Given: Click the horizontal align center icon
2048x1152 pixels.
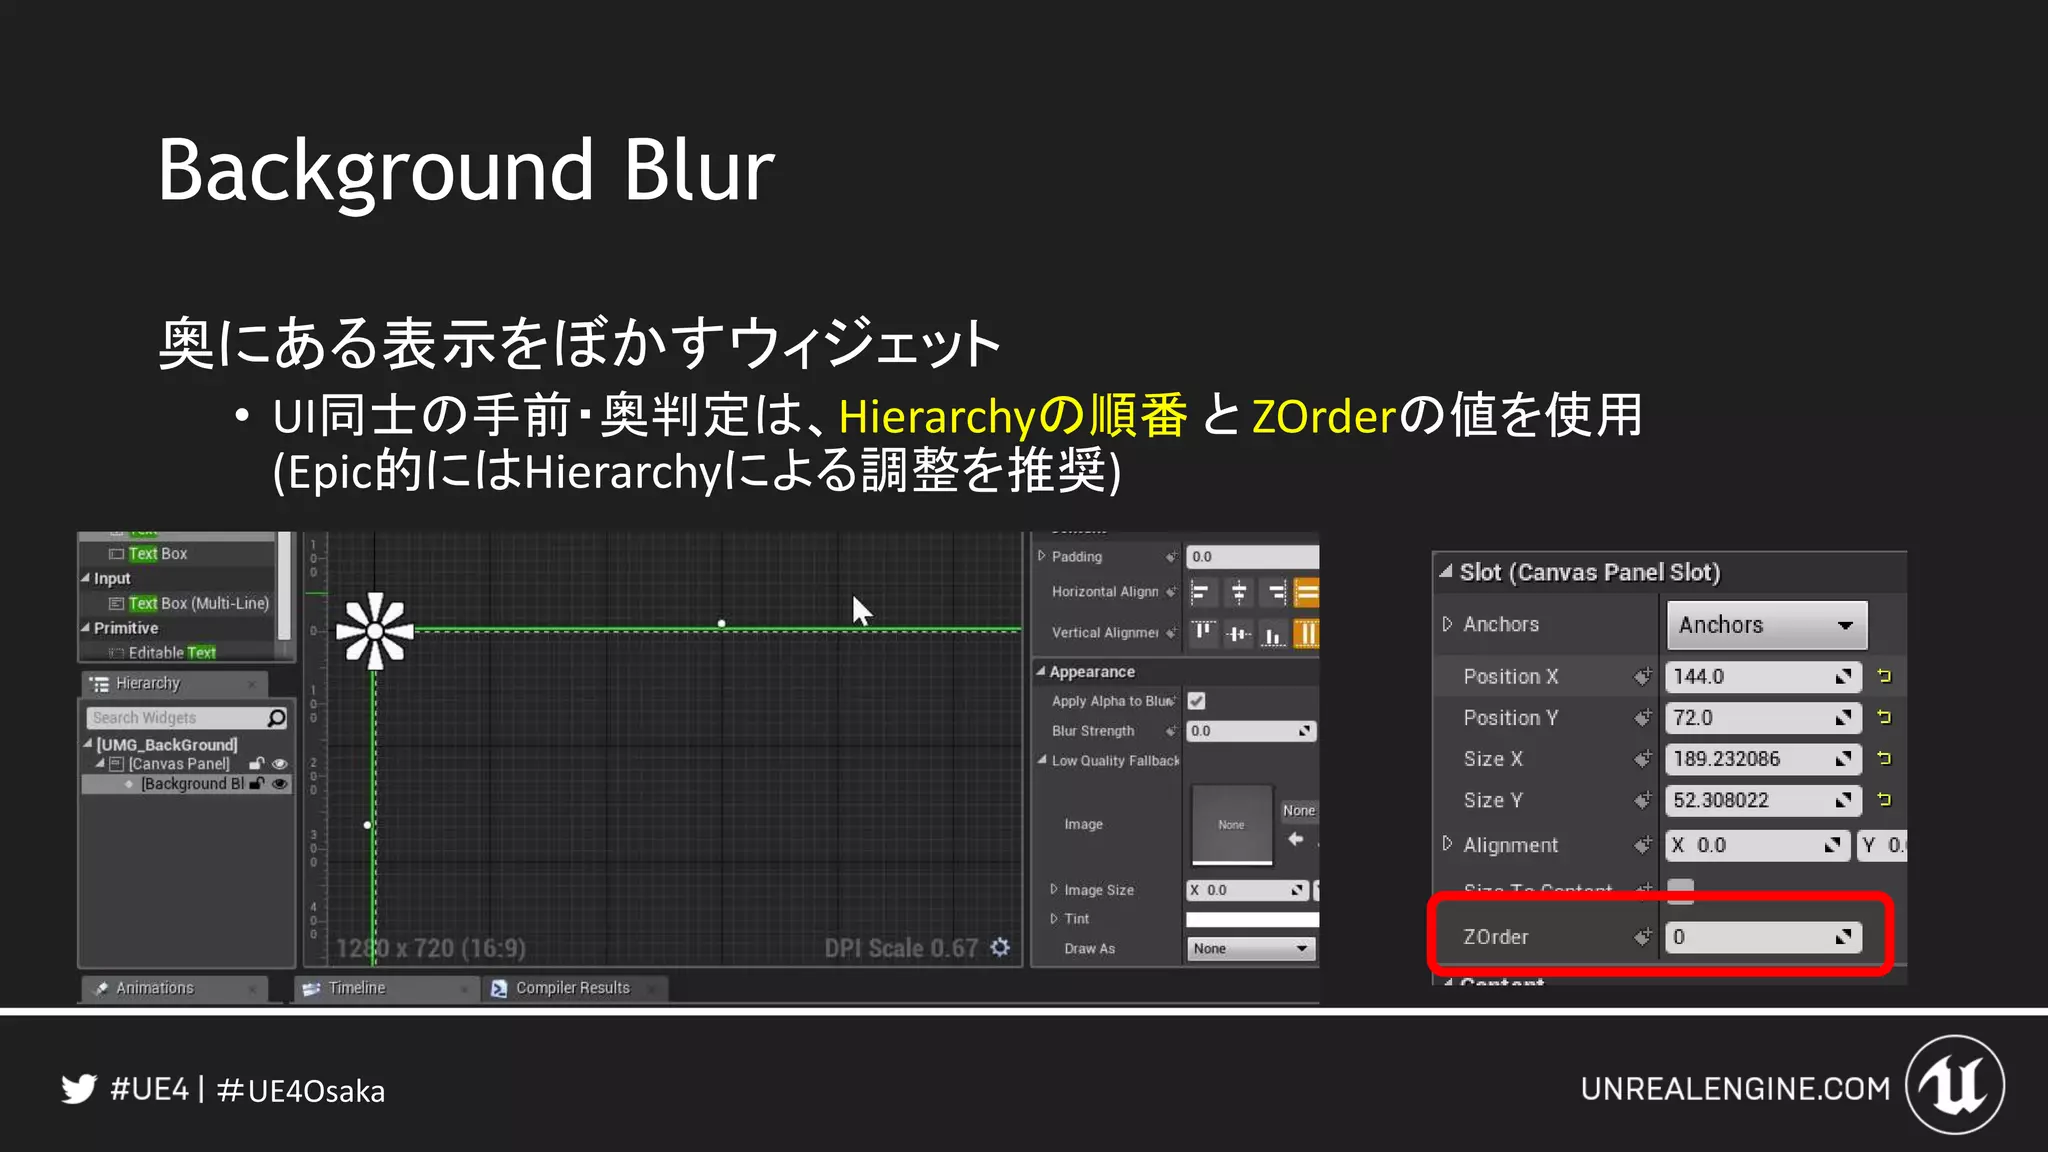Looking at the screenshot, I should 1239,593.
